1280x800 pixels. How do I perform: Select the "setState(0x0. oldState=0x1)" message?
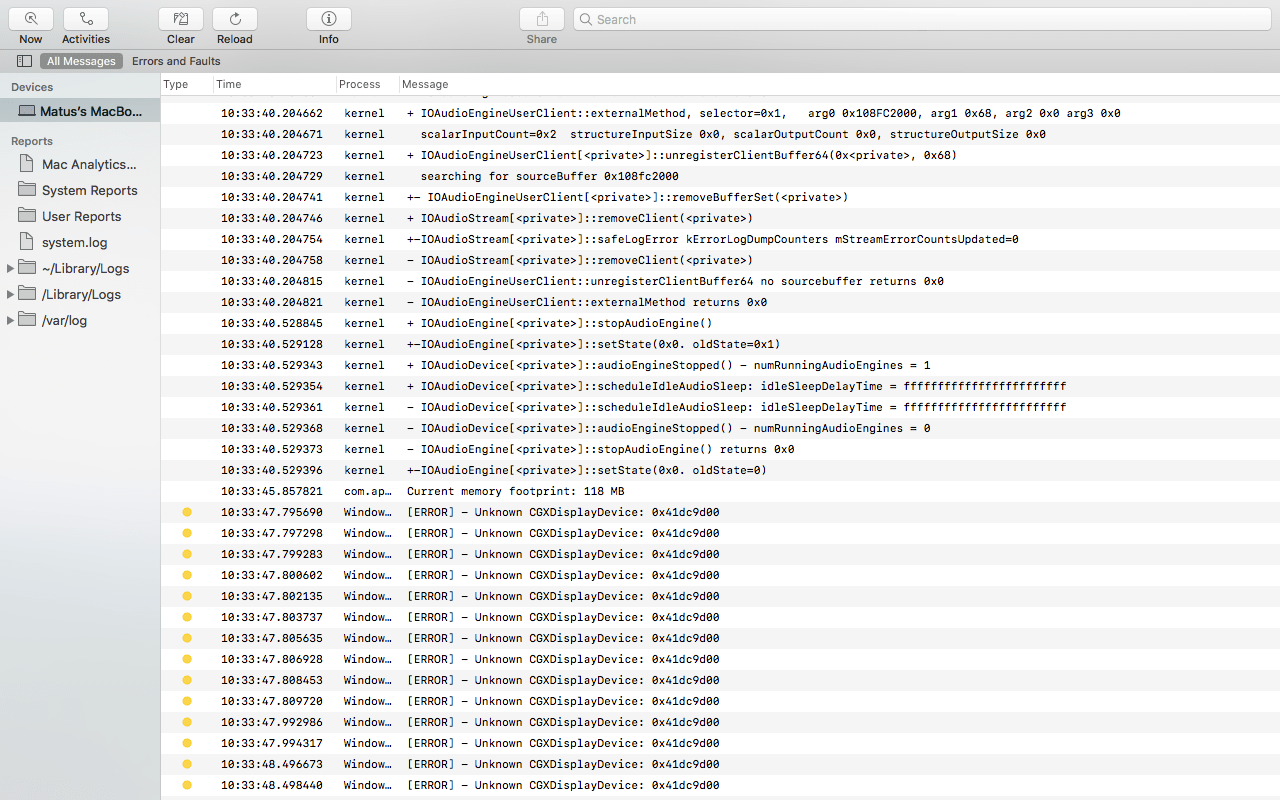[x=594, y=344]
